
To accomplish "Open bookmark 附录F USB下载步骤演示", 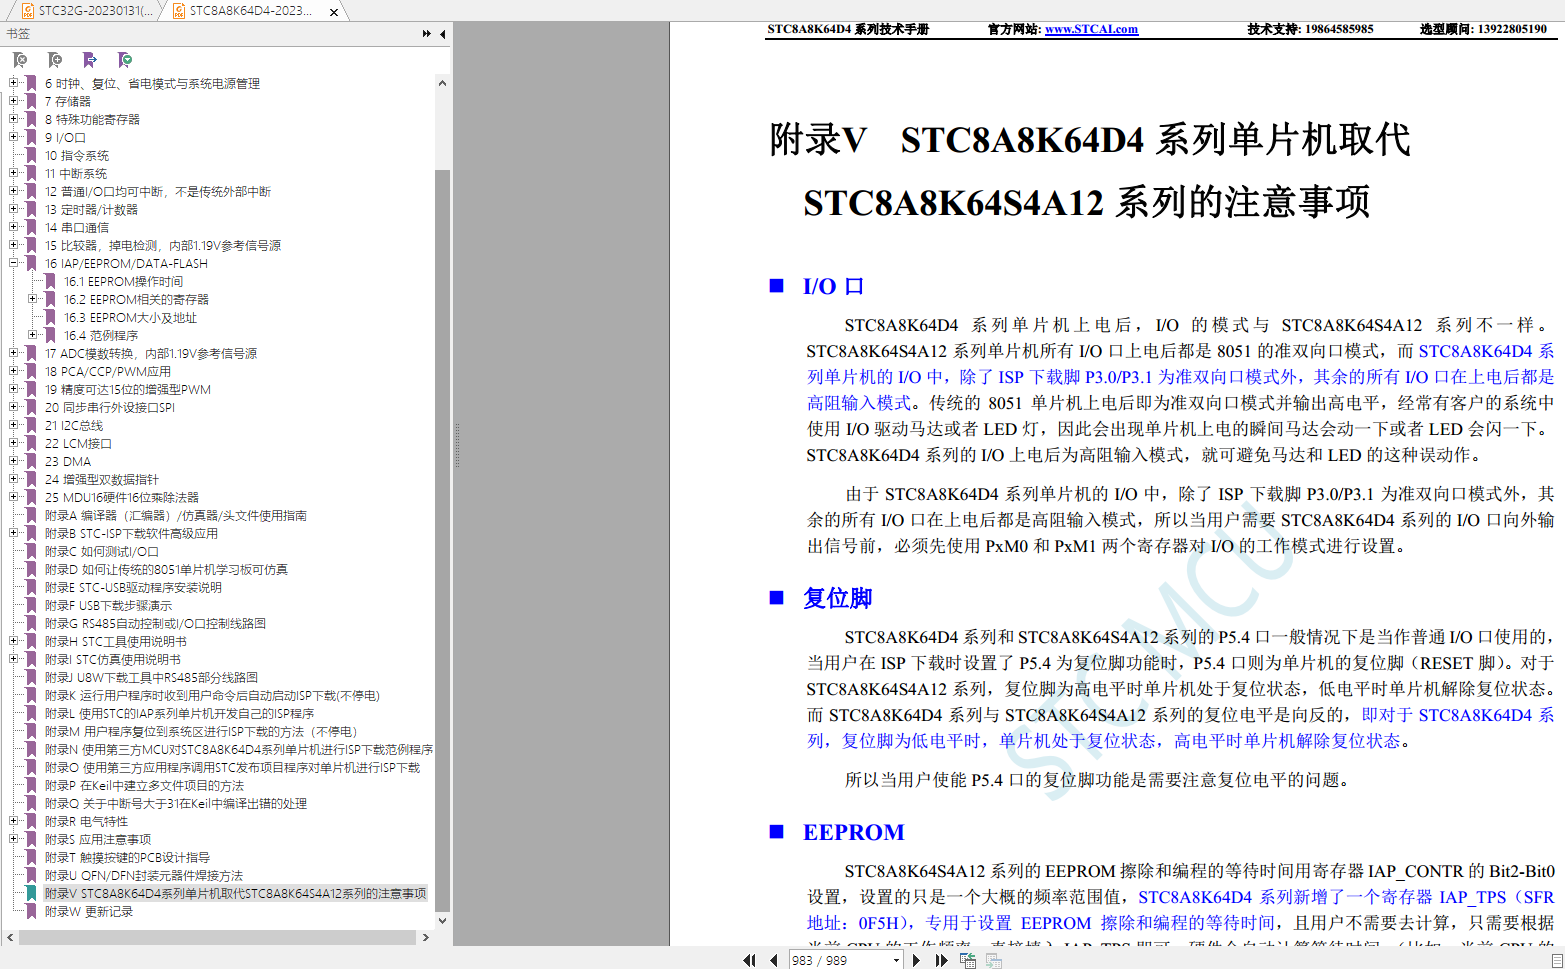I will coord(108,605).
